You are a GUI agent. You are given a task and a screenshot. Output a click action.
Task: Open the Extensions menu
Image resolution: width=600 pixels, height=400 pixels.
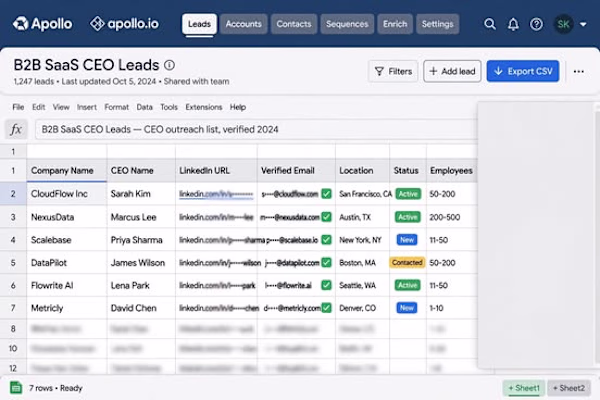point(204,107)
